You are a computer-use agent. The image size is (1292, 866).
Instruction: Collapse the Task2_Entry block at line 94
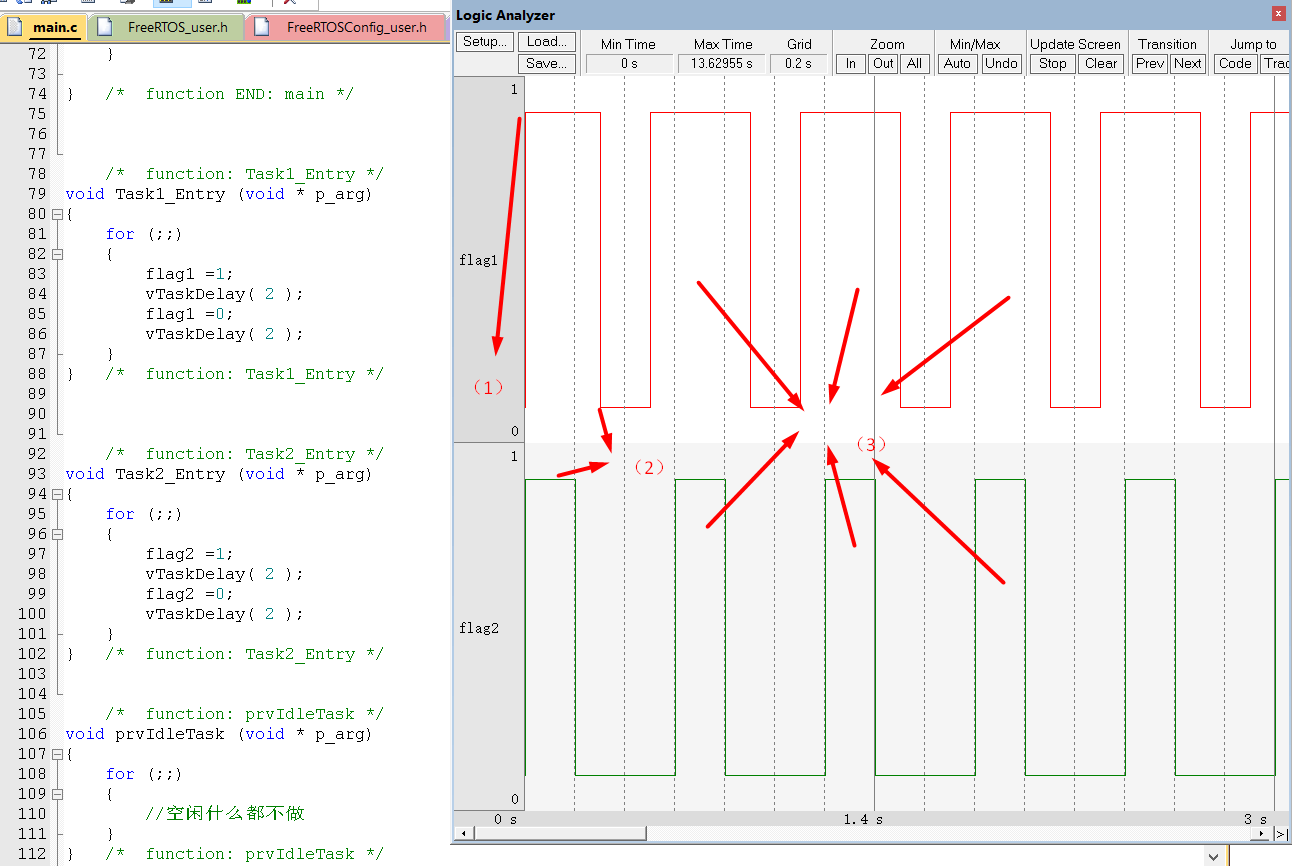coord(57,494)
